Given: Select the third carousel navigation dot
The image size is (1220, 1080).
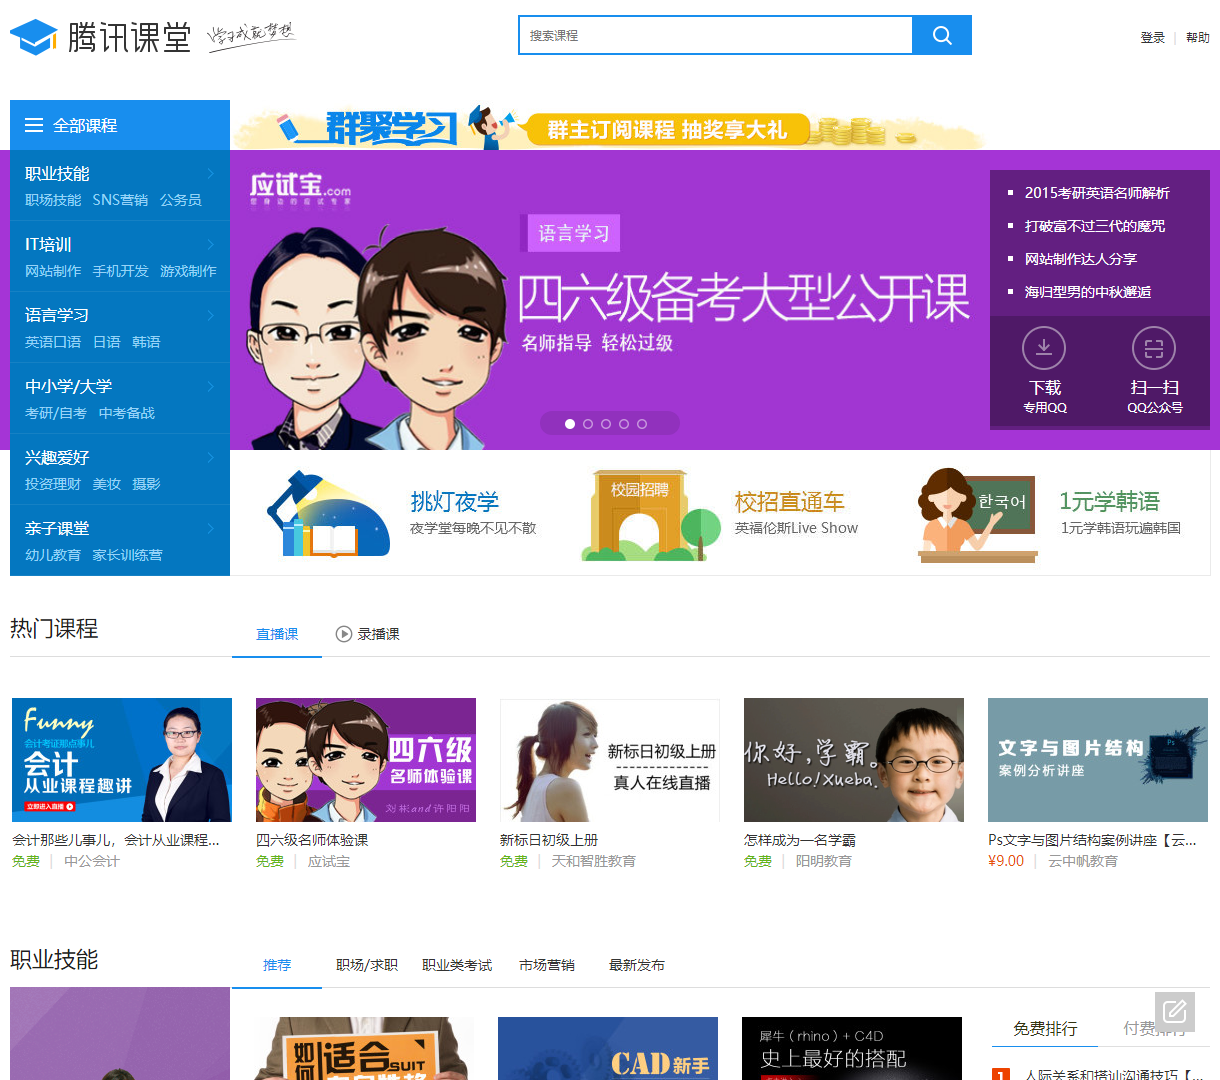Looking at the screenshot, I should click(x=606, y=423).
